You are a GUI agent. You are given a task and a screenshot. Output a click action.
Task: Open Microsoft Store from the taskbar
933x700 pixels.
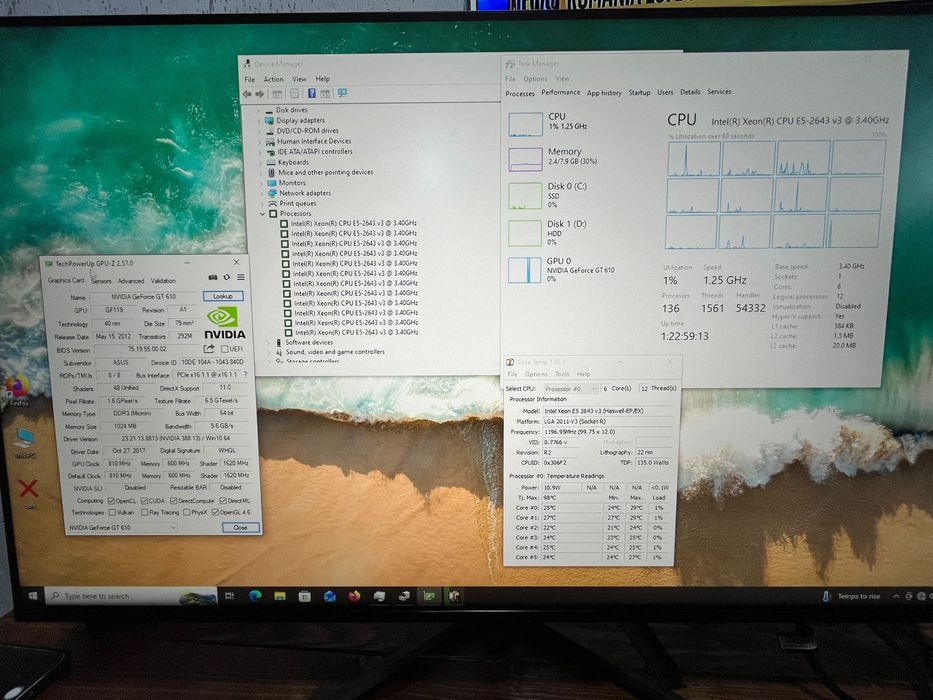click(305, 596)
